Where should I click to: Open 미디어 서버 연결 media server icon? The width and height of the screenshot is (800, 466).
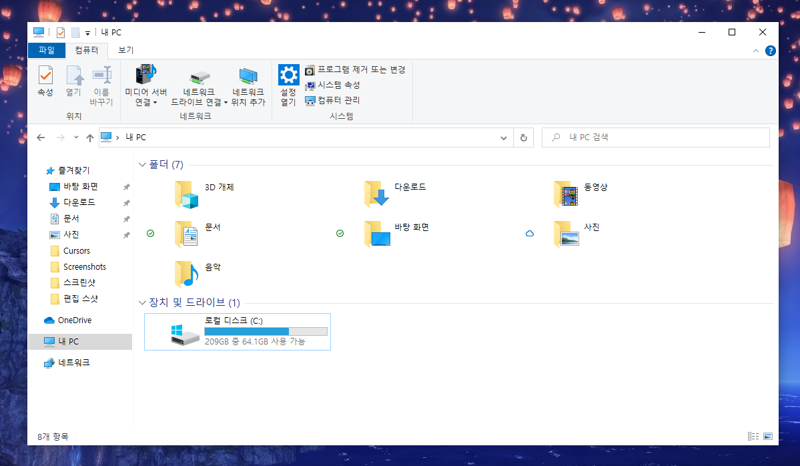tap(145, 75)
